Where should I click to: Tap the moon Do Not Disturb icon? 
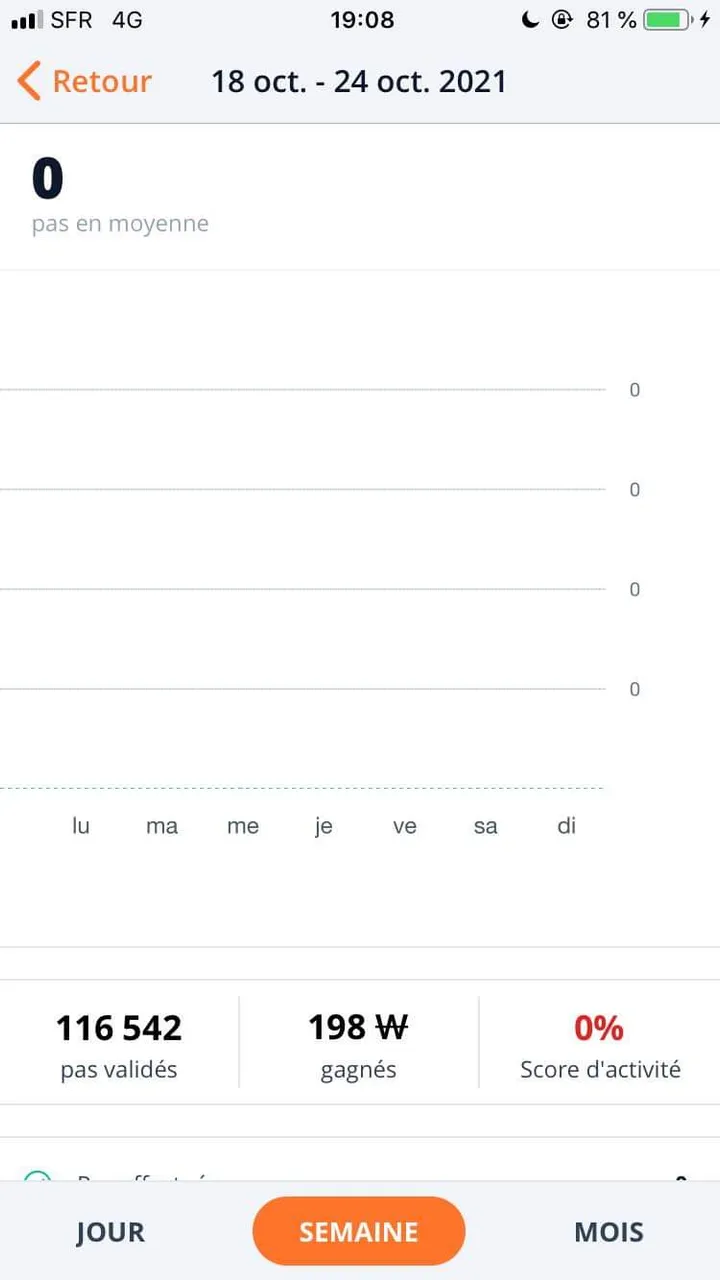[531, 19]
